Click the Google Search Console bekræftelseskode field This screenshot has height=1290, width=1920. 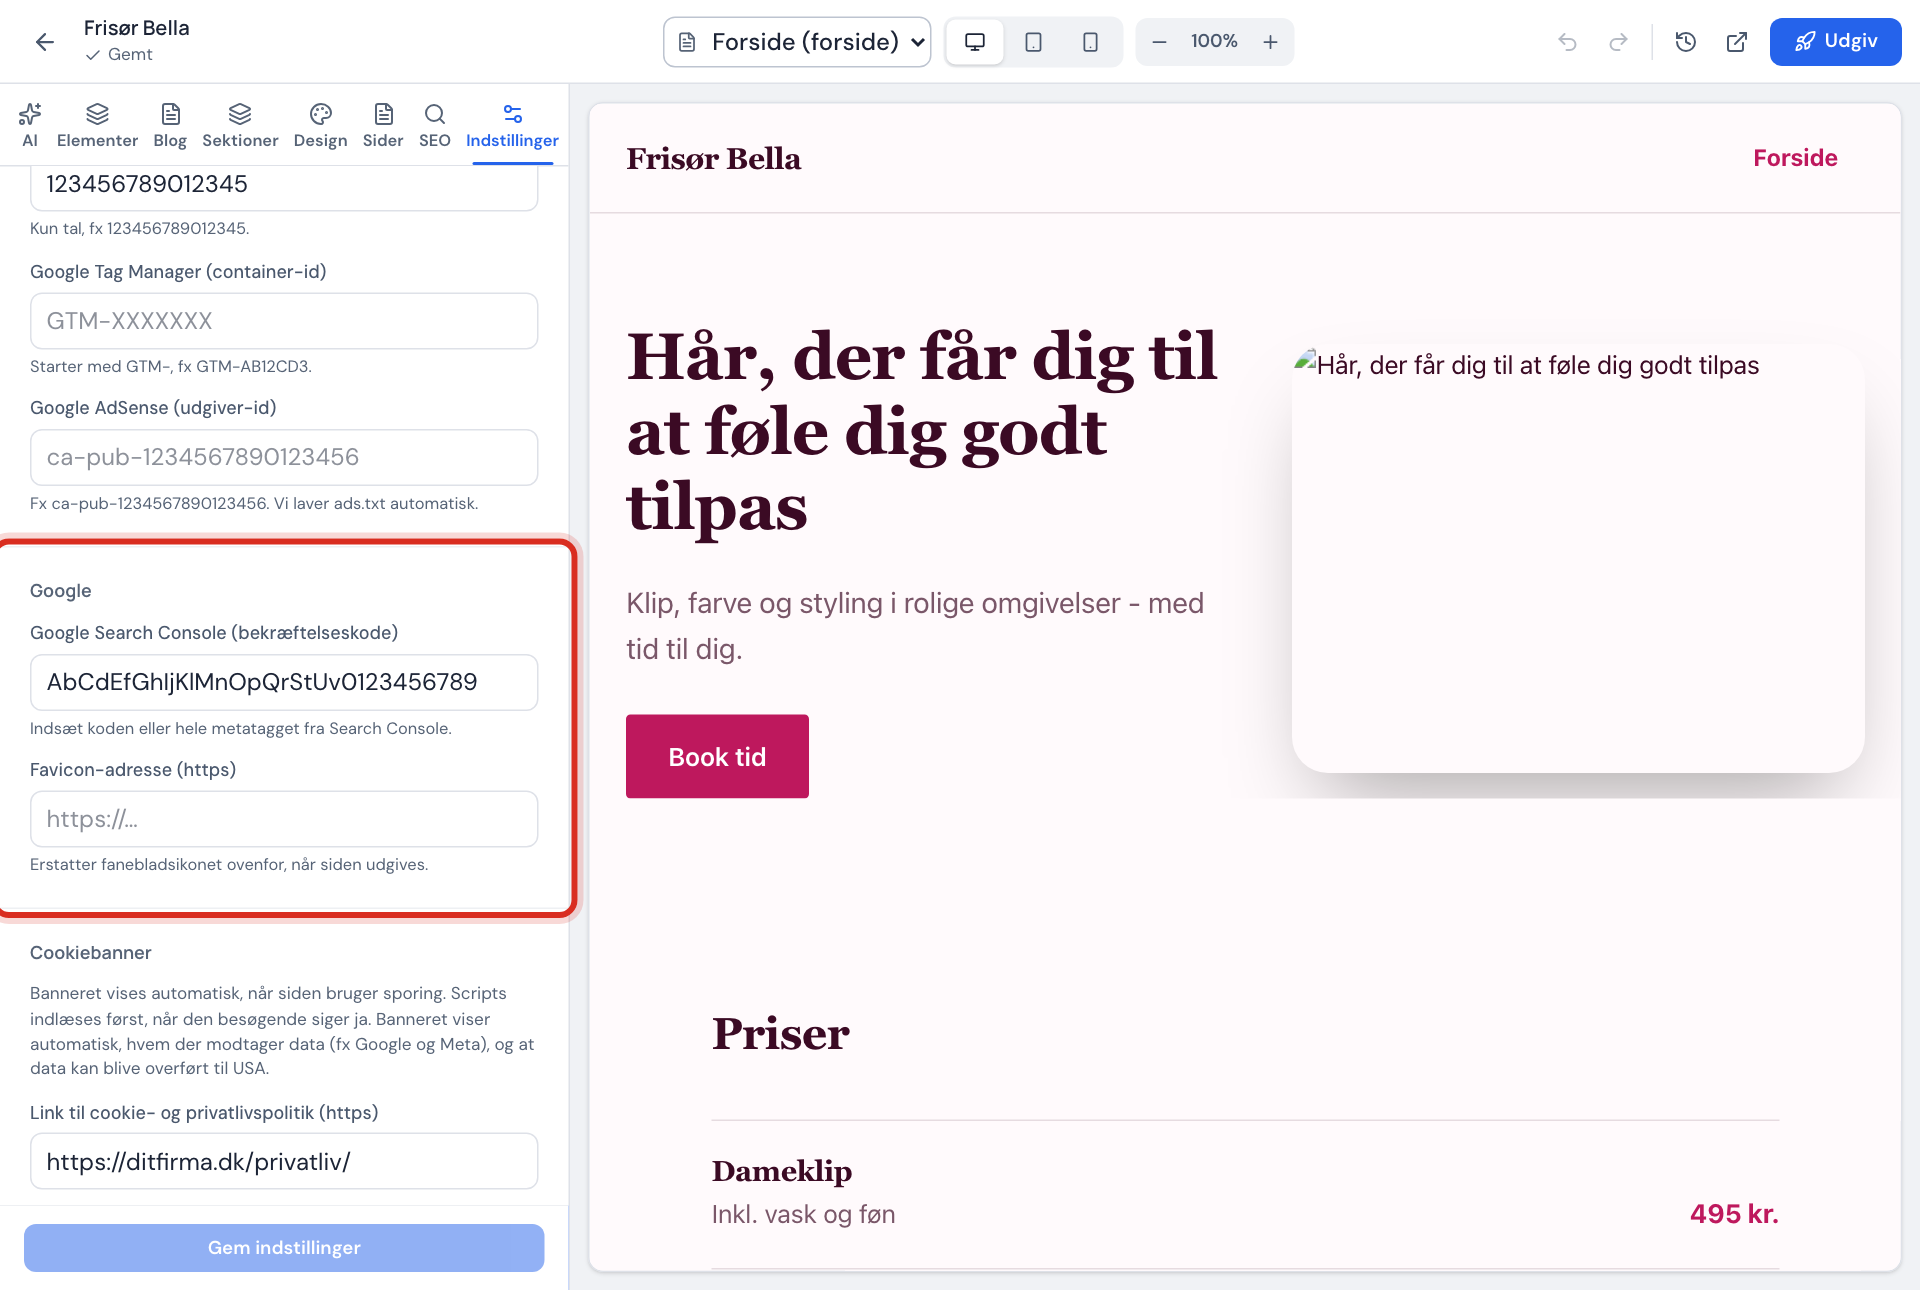tap(284, 682)
